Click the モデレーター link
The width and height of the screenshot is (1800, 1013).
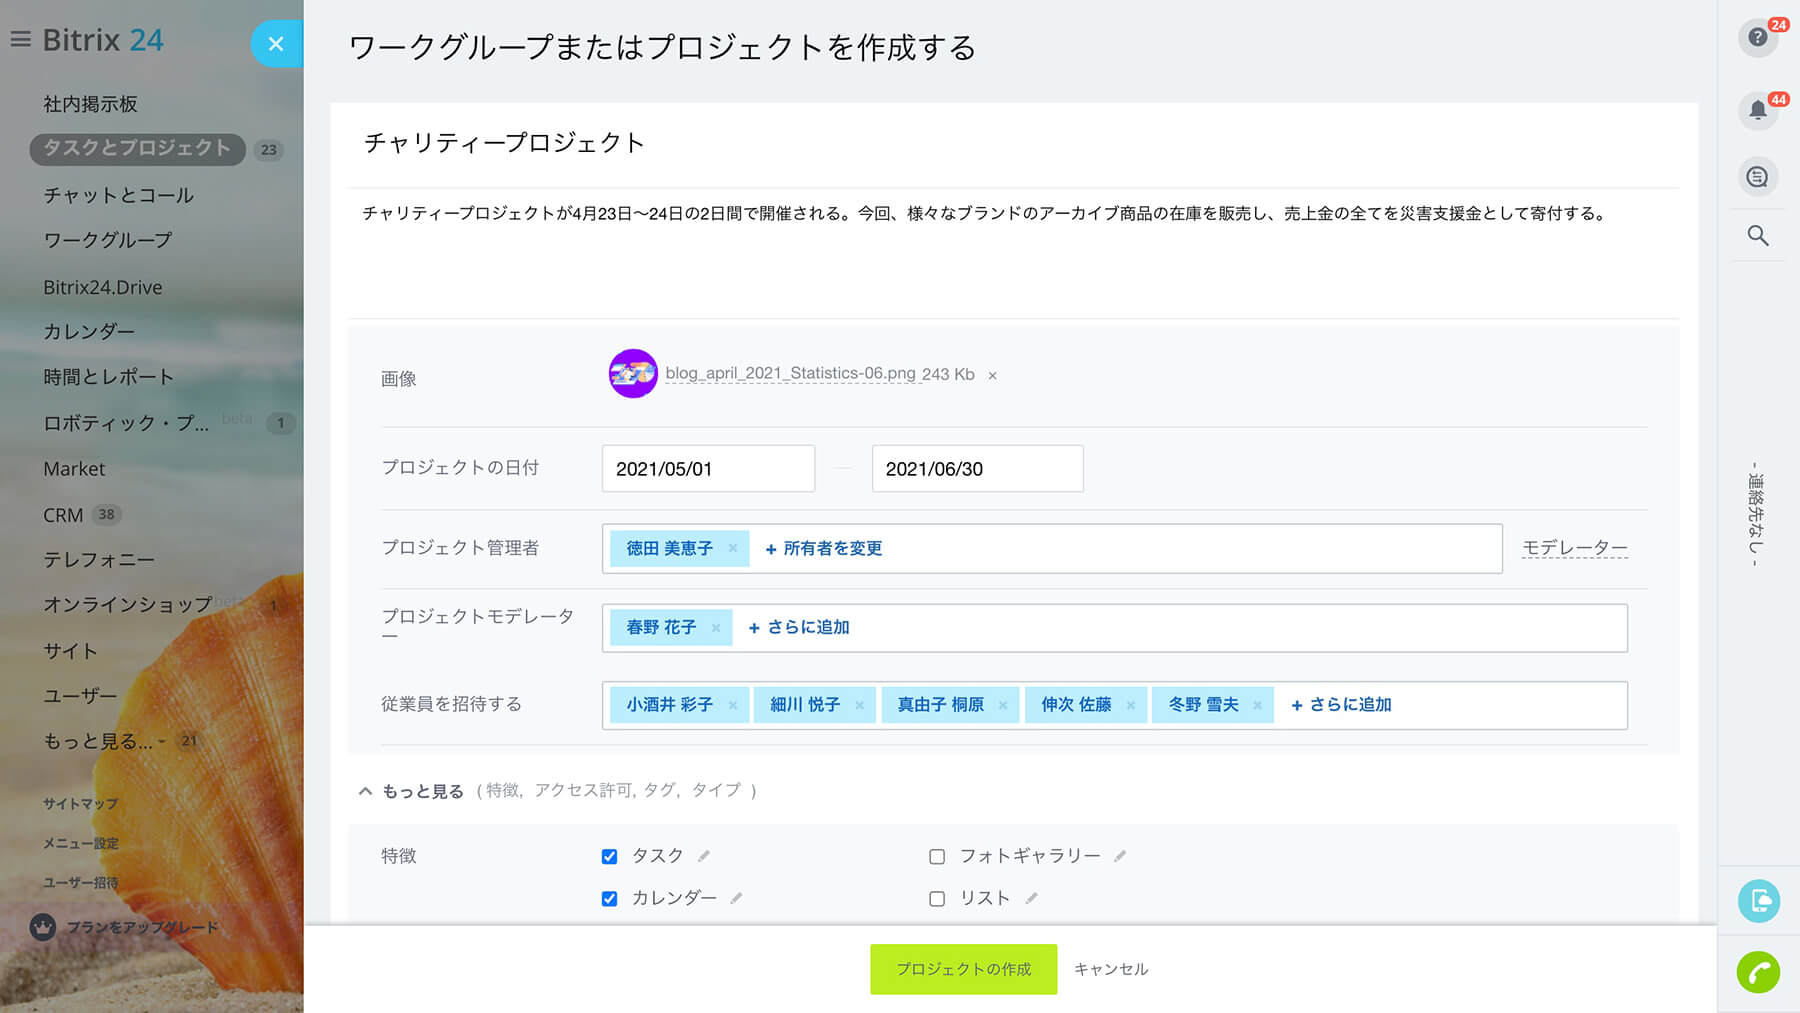tap(1575, 548)
